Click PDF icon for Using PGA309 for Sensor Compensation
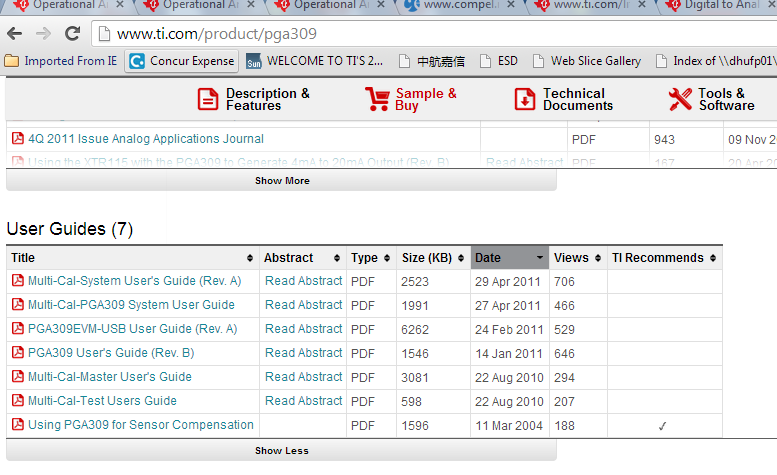 point(17,424)
